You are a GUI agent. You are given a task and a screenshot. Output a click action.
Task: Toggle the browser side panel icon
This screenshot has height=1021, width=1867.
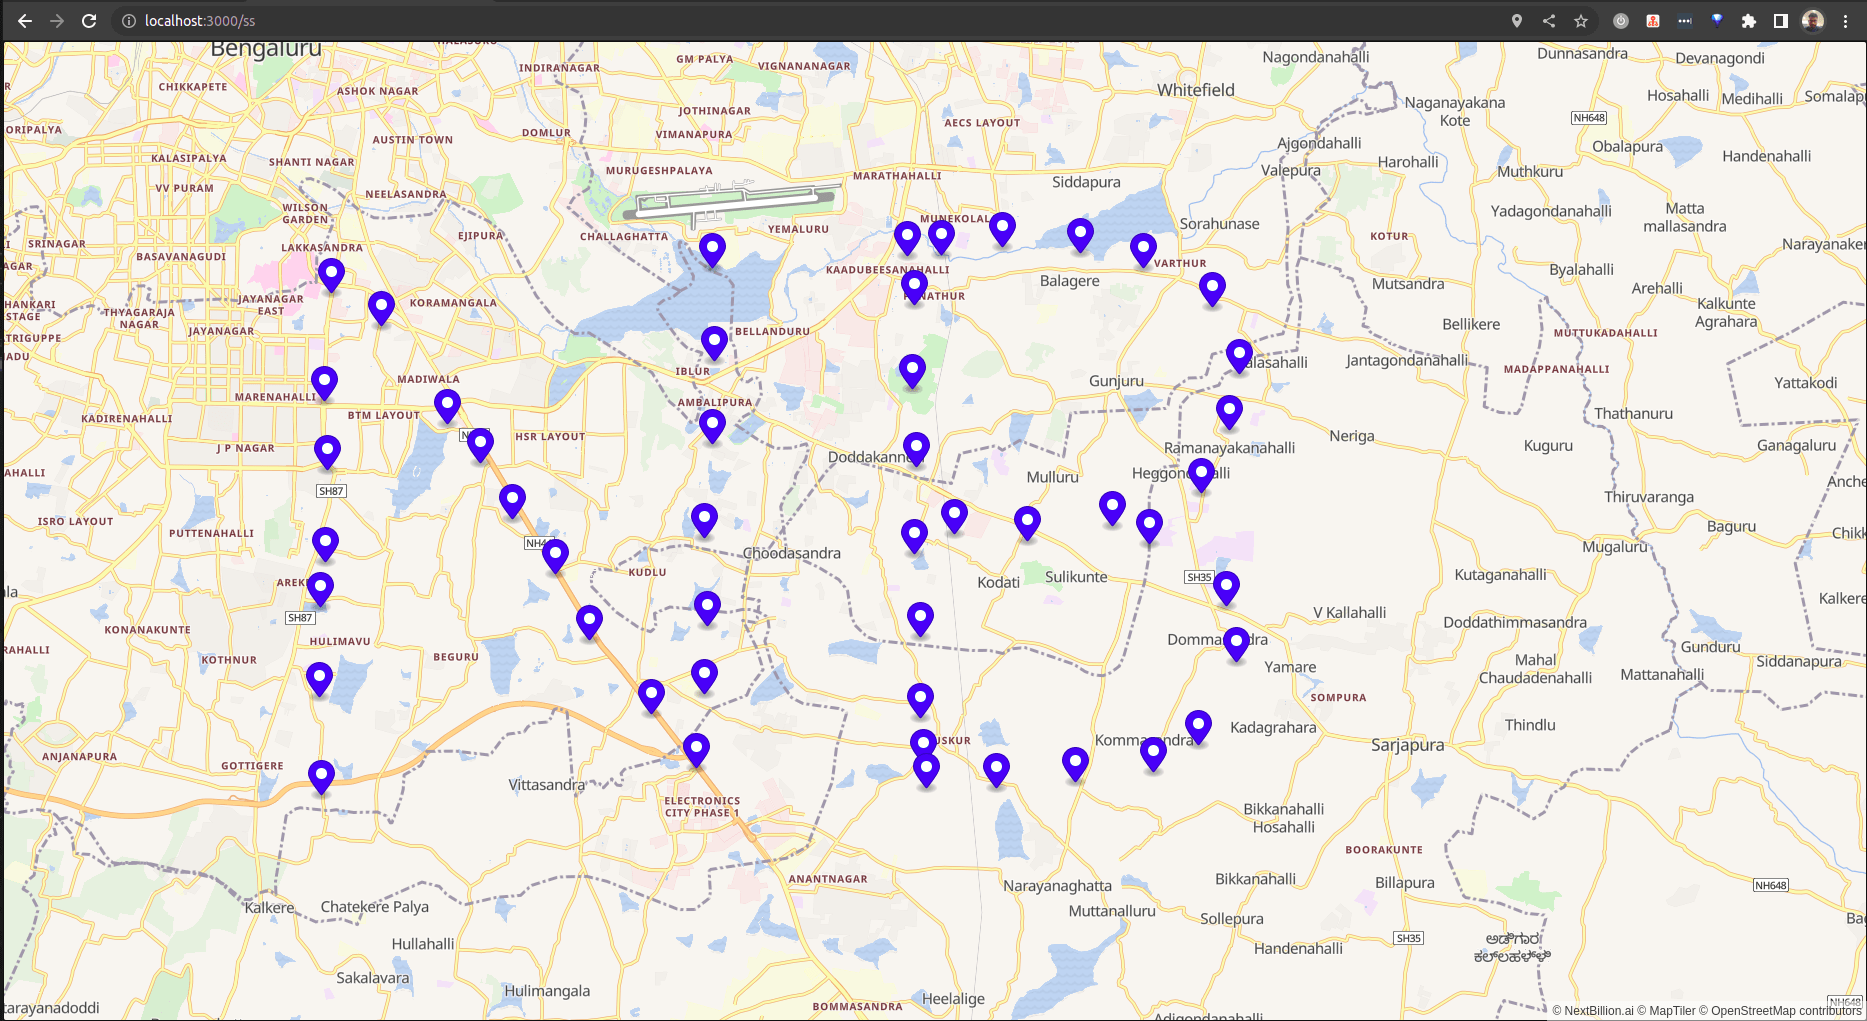click(1781, 21)
